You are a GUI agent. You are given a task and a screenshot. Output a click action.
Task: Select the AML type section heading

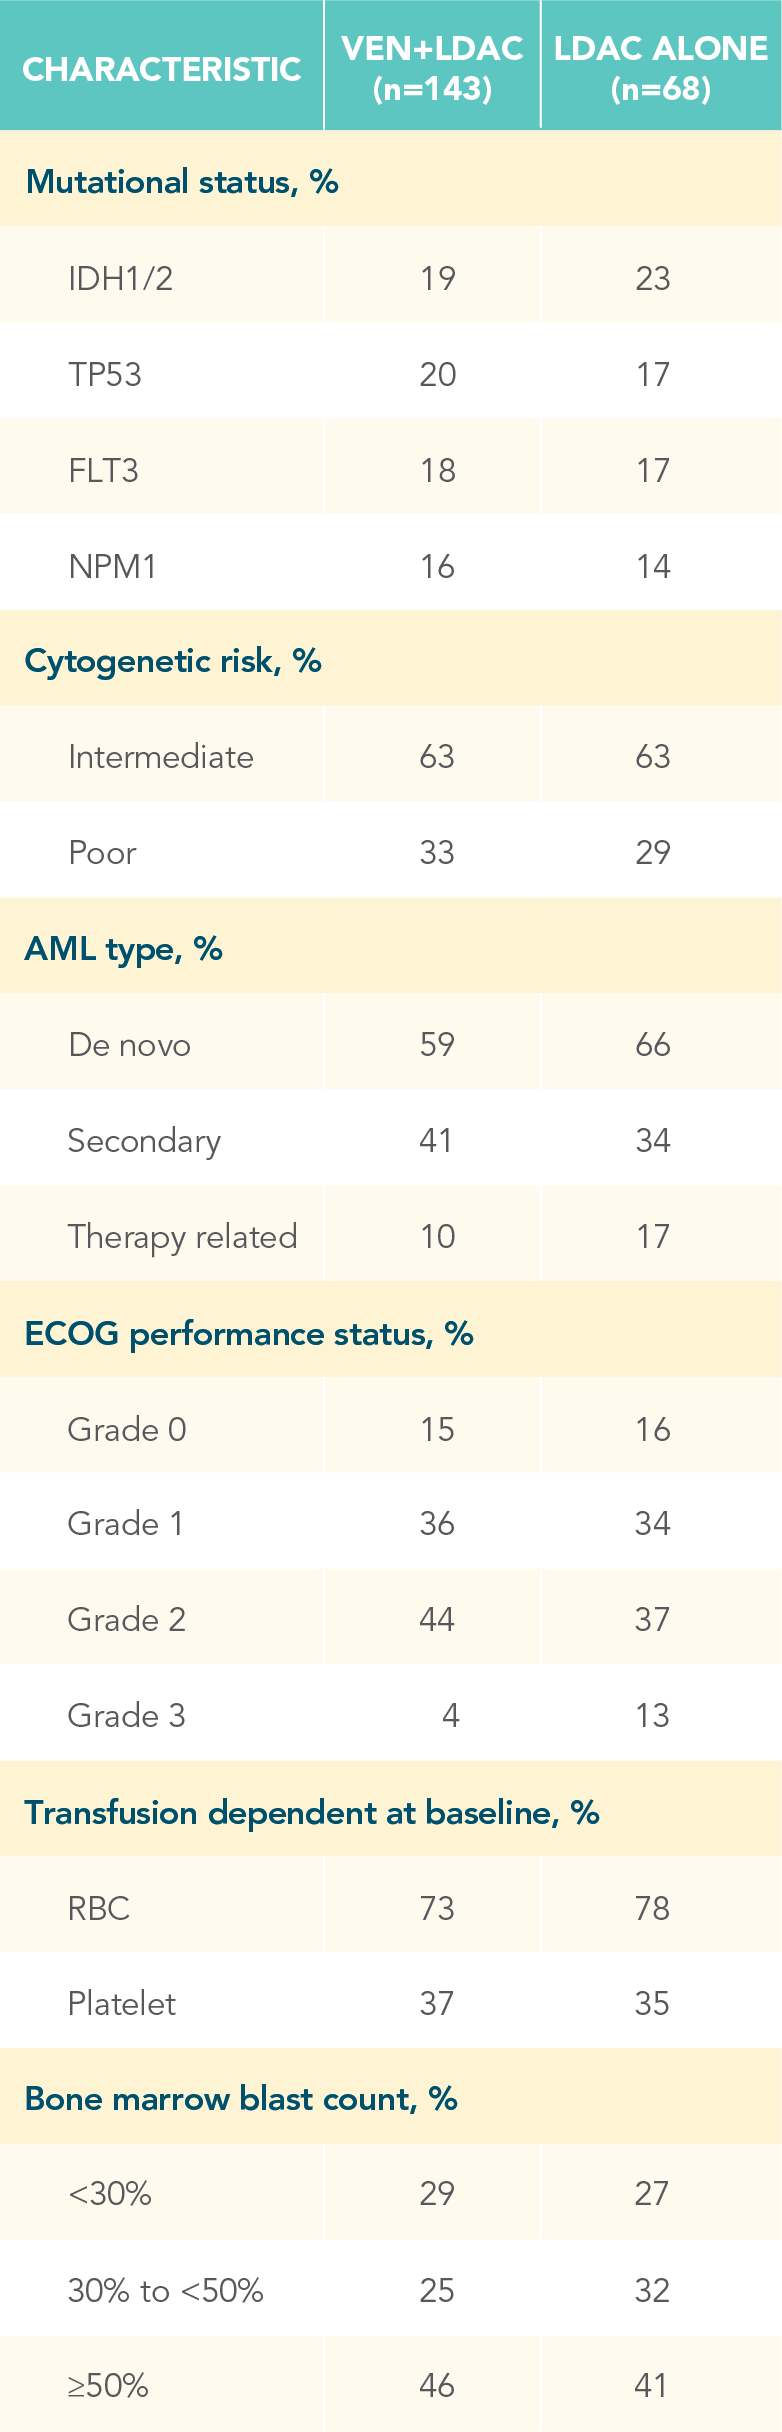click(123, 948)
